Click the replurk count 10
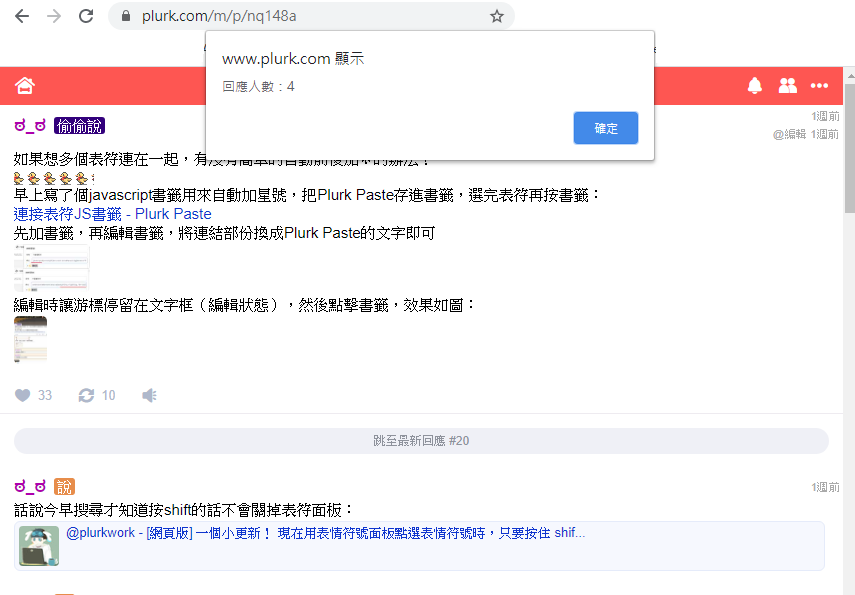This screenshot has width=855, height=595. [x=109, y=395]
